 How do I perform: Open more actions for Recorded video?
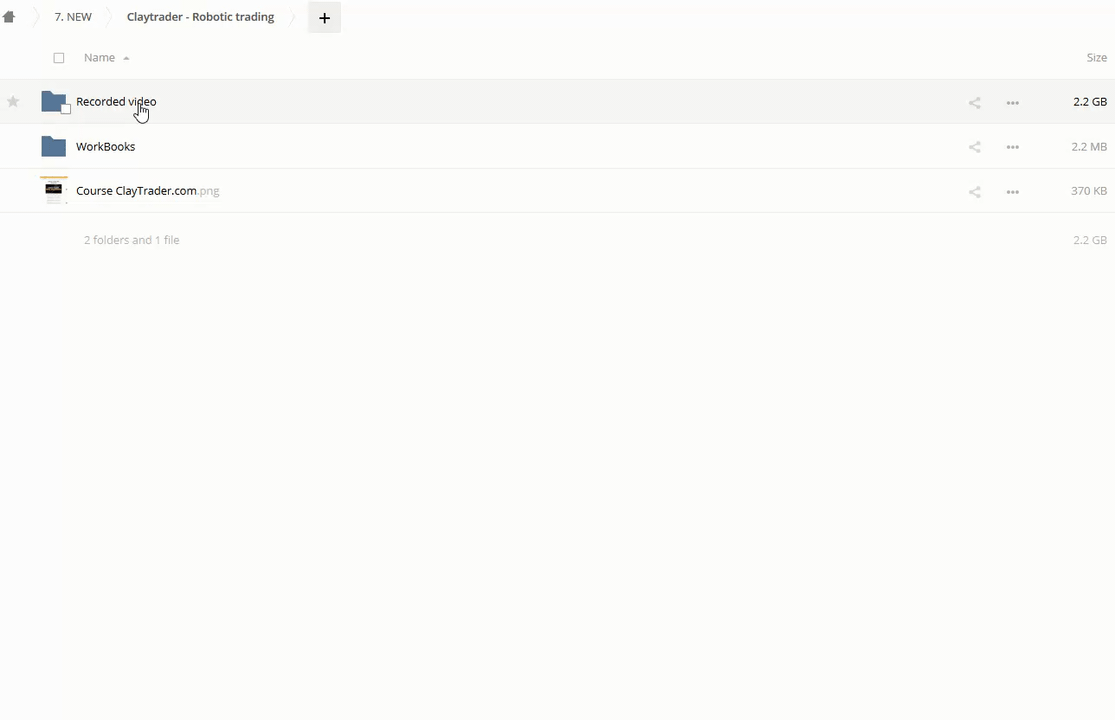(1012, 102)
